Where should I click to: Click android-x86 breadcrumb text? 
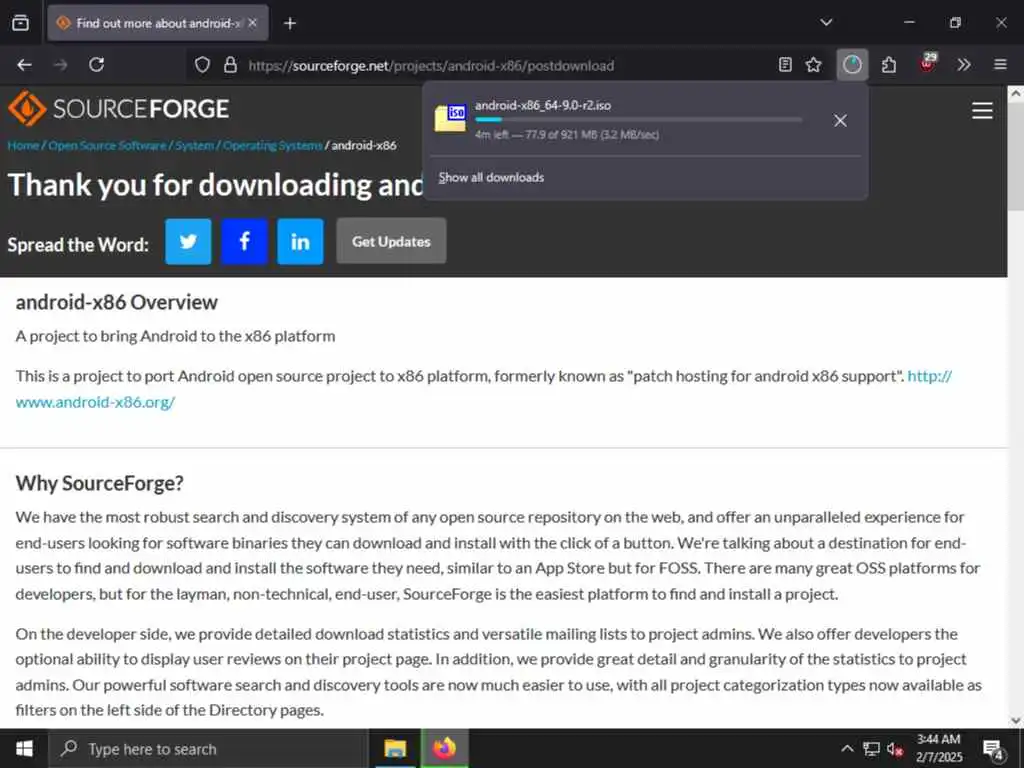pyautogui.click(x=364, y=145)
